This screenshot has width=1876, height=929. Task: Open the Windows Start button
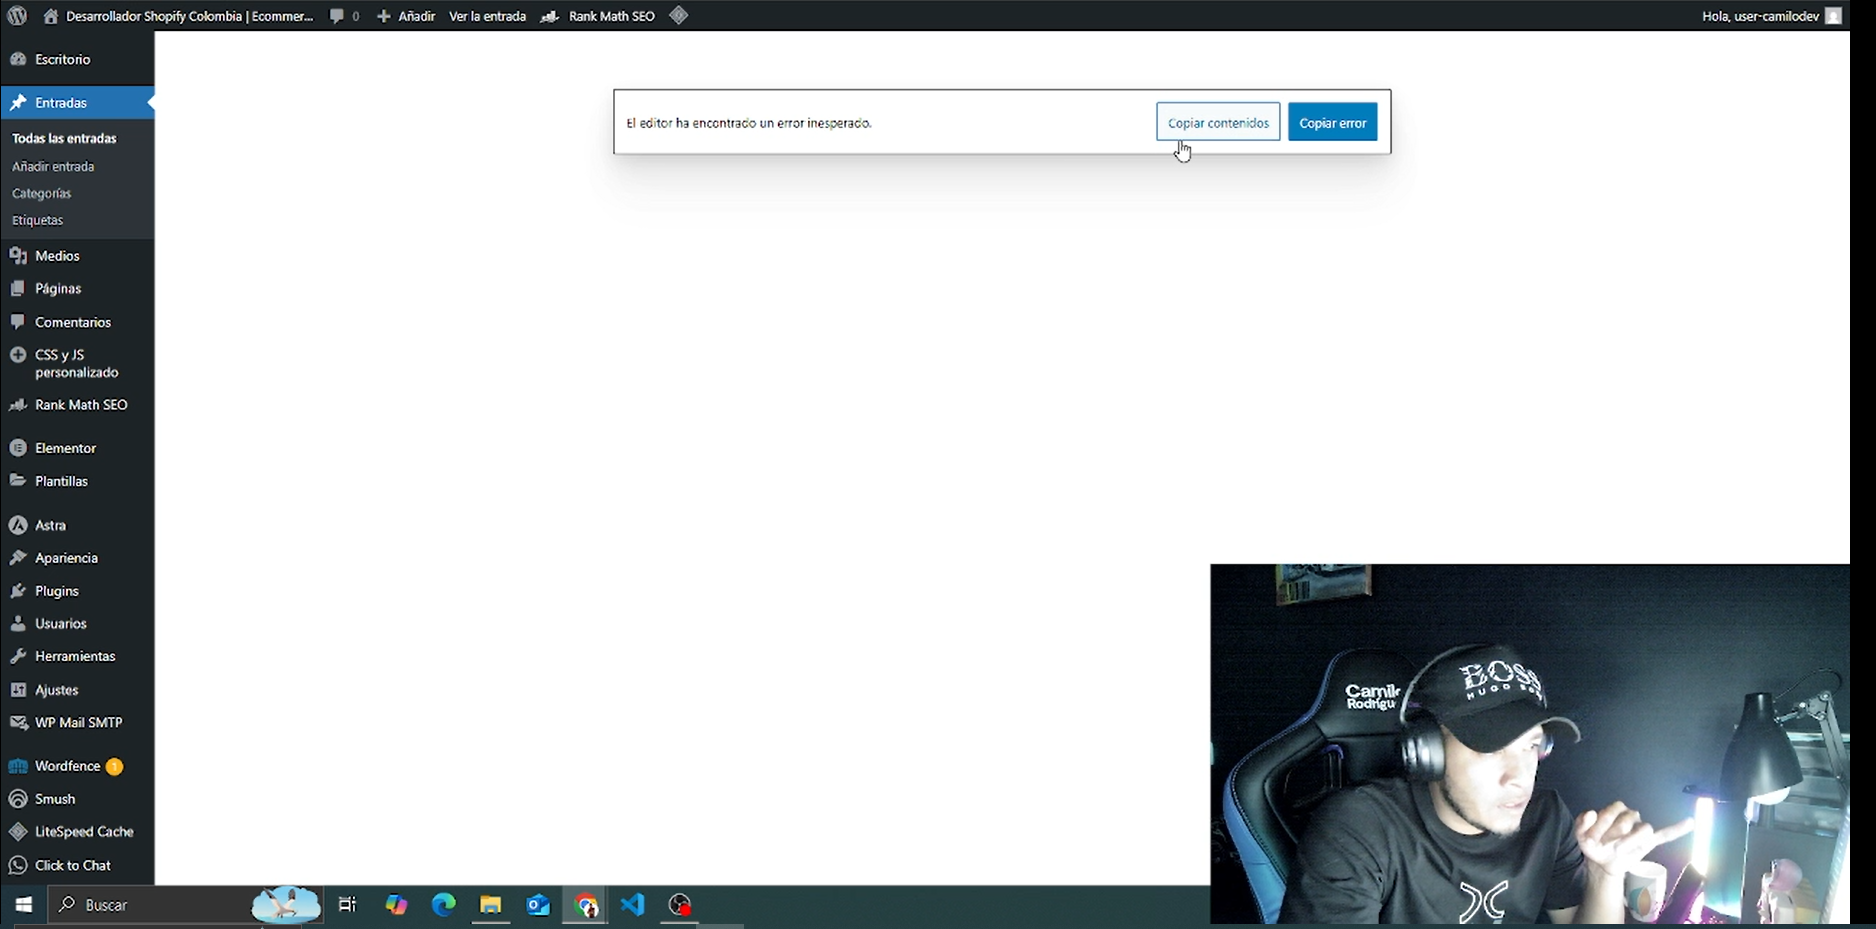(24, 905)
